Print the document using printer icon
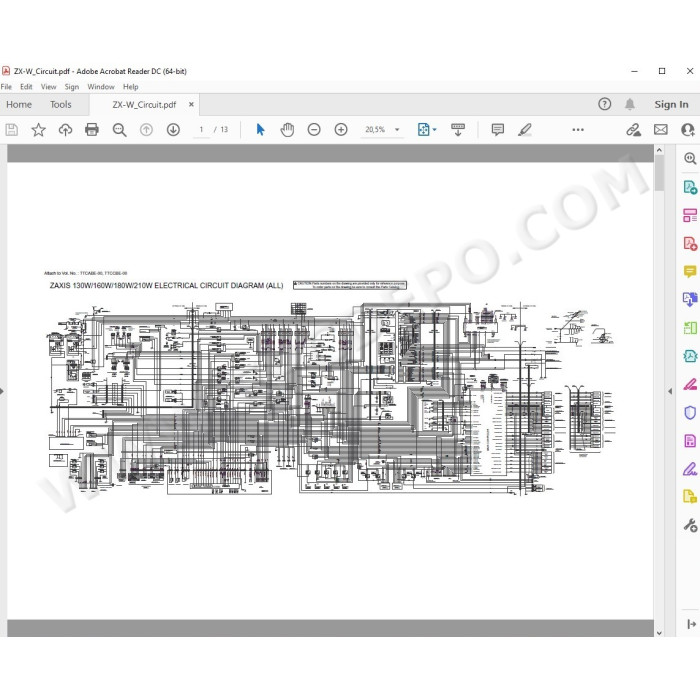 (x=92, y=130)
